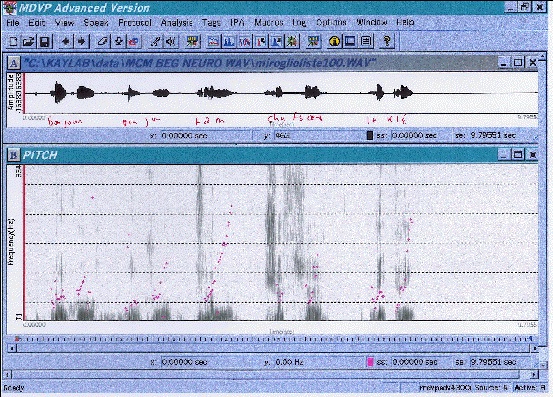Open the Protocol menu
The image size is (553, 397).
pyautogui.click(x=135, y=23)
